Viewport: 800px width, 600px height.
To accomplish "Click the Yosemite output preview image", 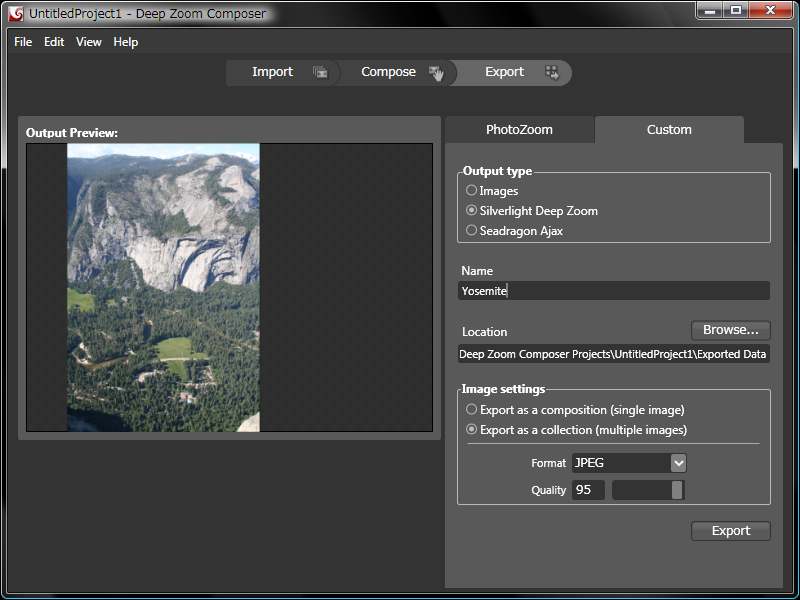I will coord(163,288).
